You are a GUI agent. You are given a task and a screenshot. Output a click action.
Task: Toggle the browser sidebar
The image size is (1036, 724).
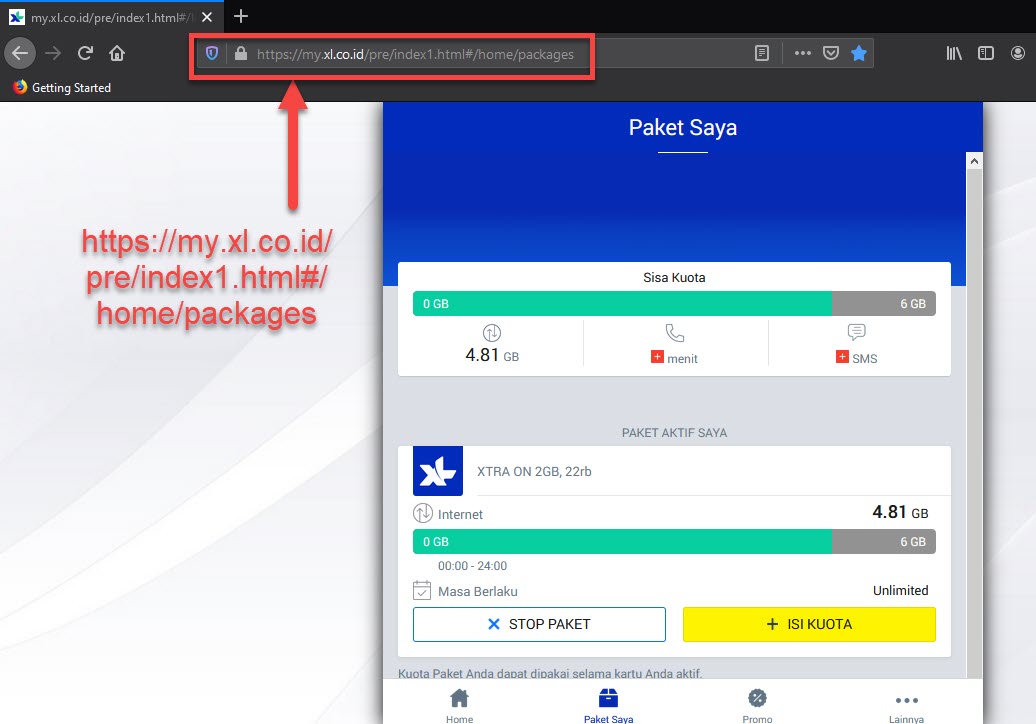tap(986, 53)
